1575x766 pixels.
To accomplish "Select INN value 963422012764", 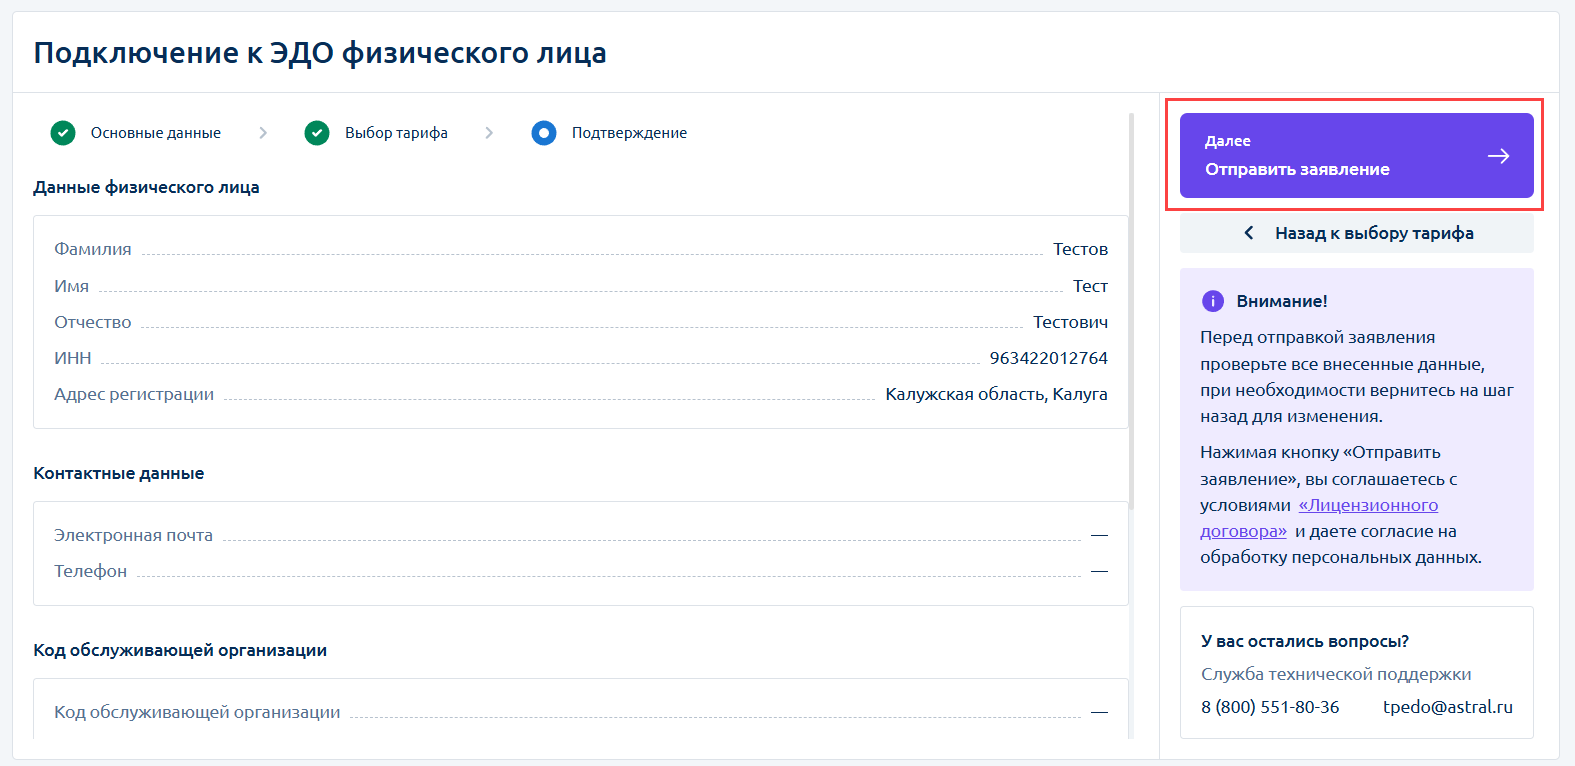I will (x=1048, y=358).
